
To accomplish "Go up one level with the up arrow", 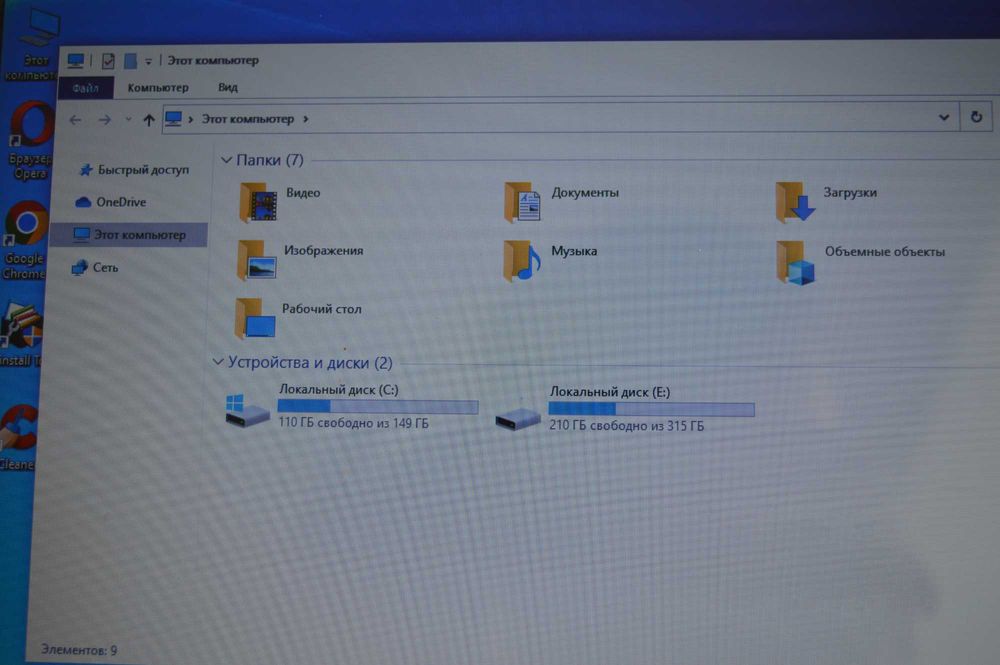I will click(149, 120).
